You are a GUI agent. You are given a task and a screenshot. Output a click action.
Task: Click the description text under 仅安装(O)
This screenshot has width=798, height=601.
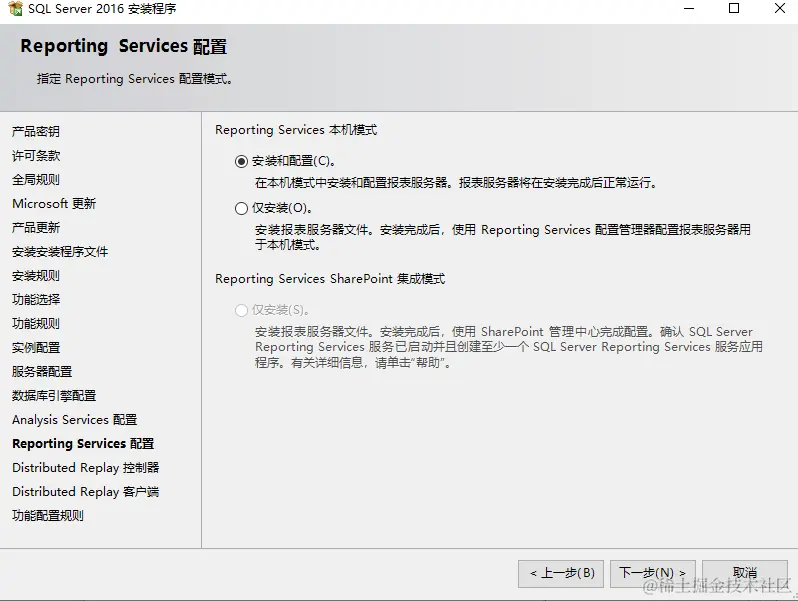(503, 237)
